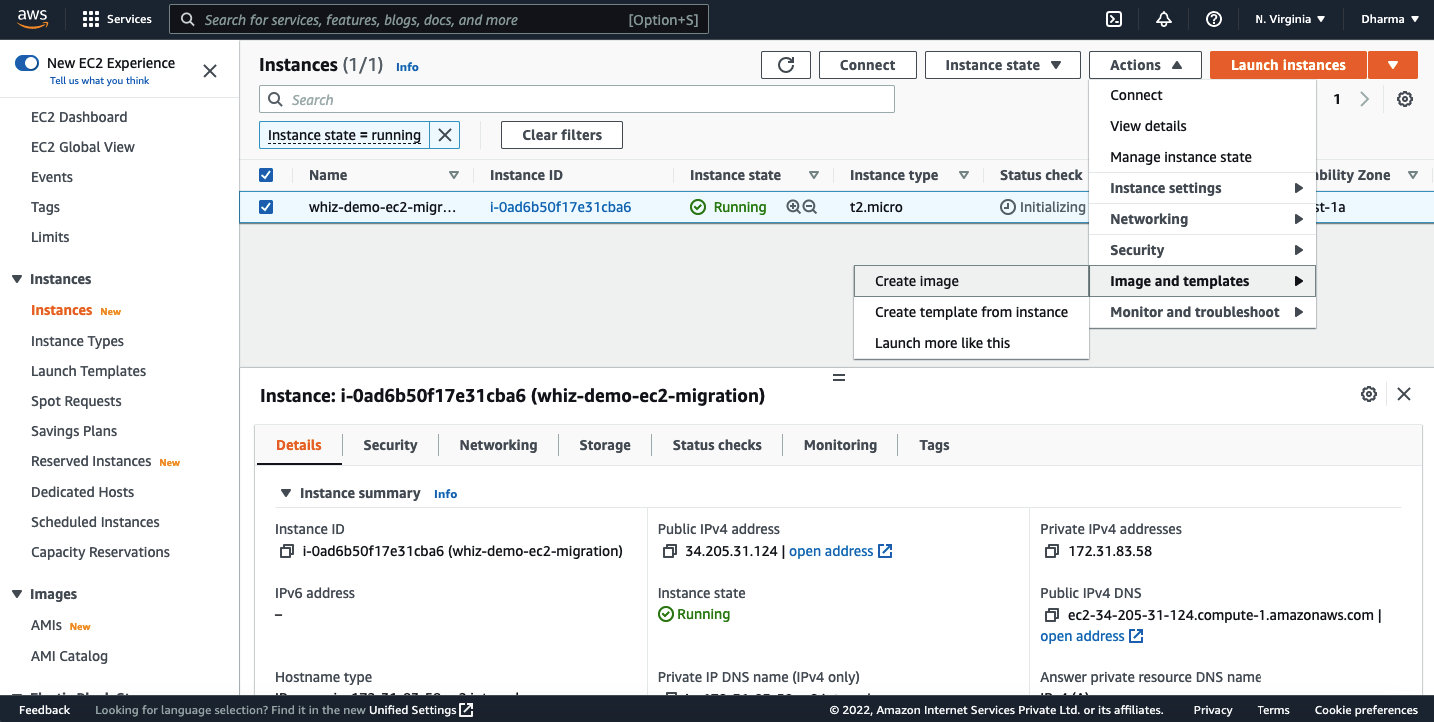
Task: Launch the CloudShell terminal icon
Action: pyautogui.click(x=1113, y=19)
